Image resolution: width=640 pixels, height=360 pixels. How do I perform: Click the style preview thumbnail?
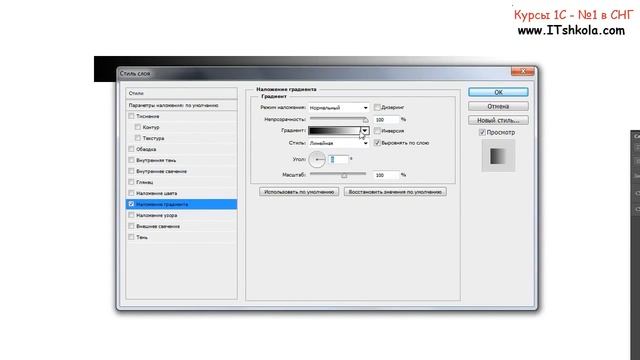pyautogui.click(x=498, y=156)
